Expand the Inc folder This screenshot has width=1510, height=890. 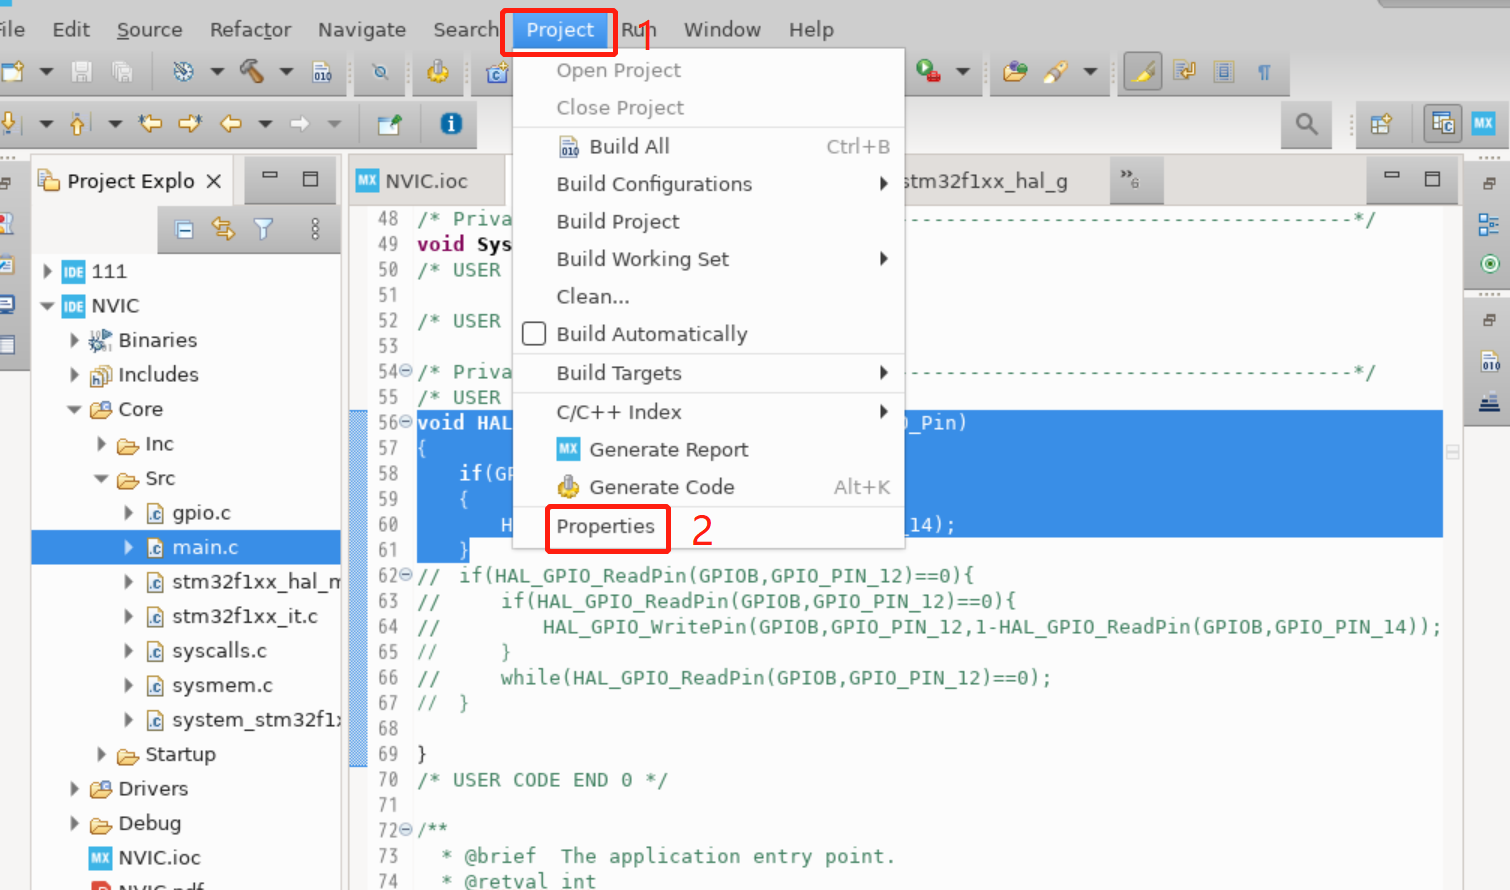pos(101,444)
